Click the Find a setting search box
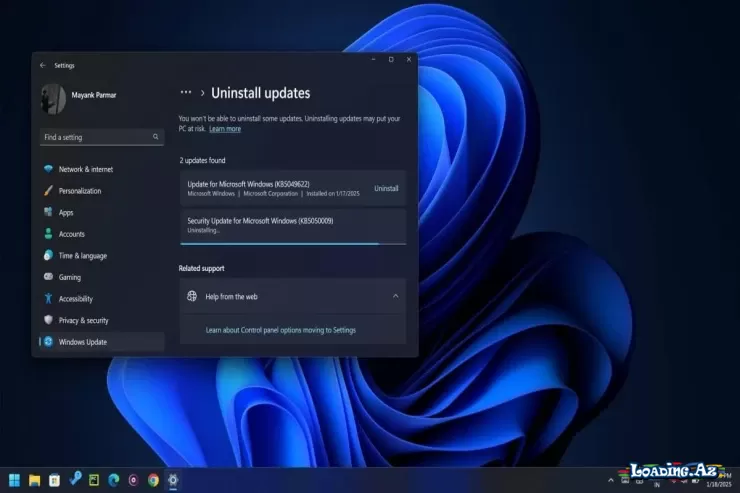 click(x=102, y=137)
